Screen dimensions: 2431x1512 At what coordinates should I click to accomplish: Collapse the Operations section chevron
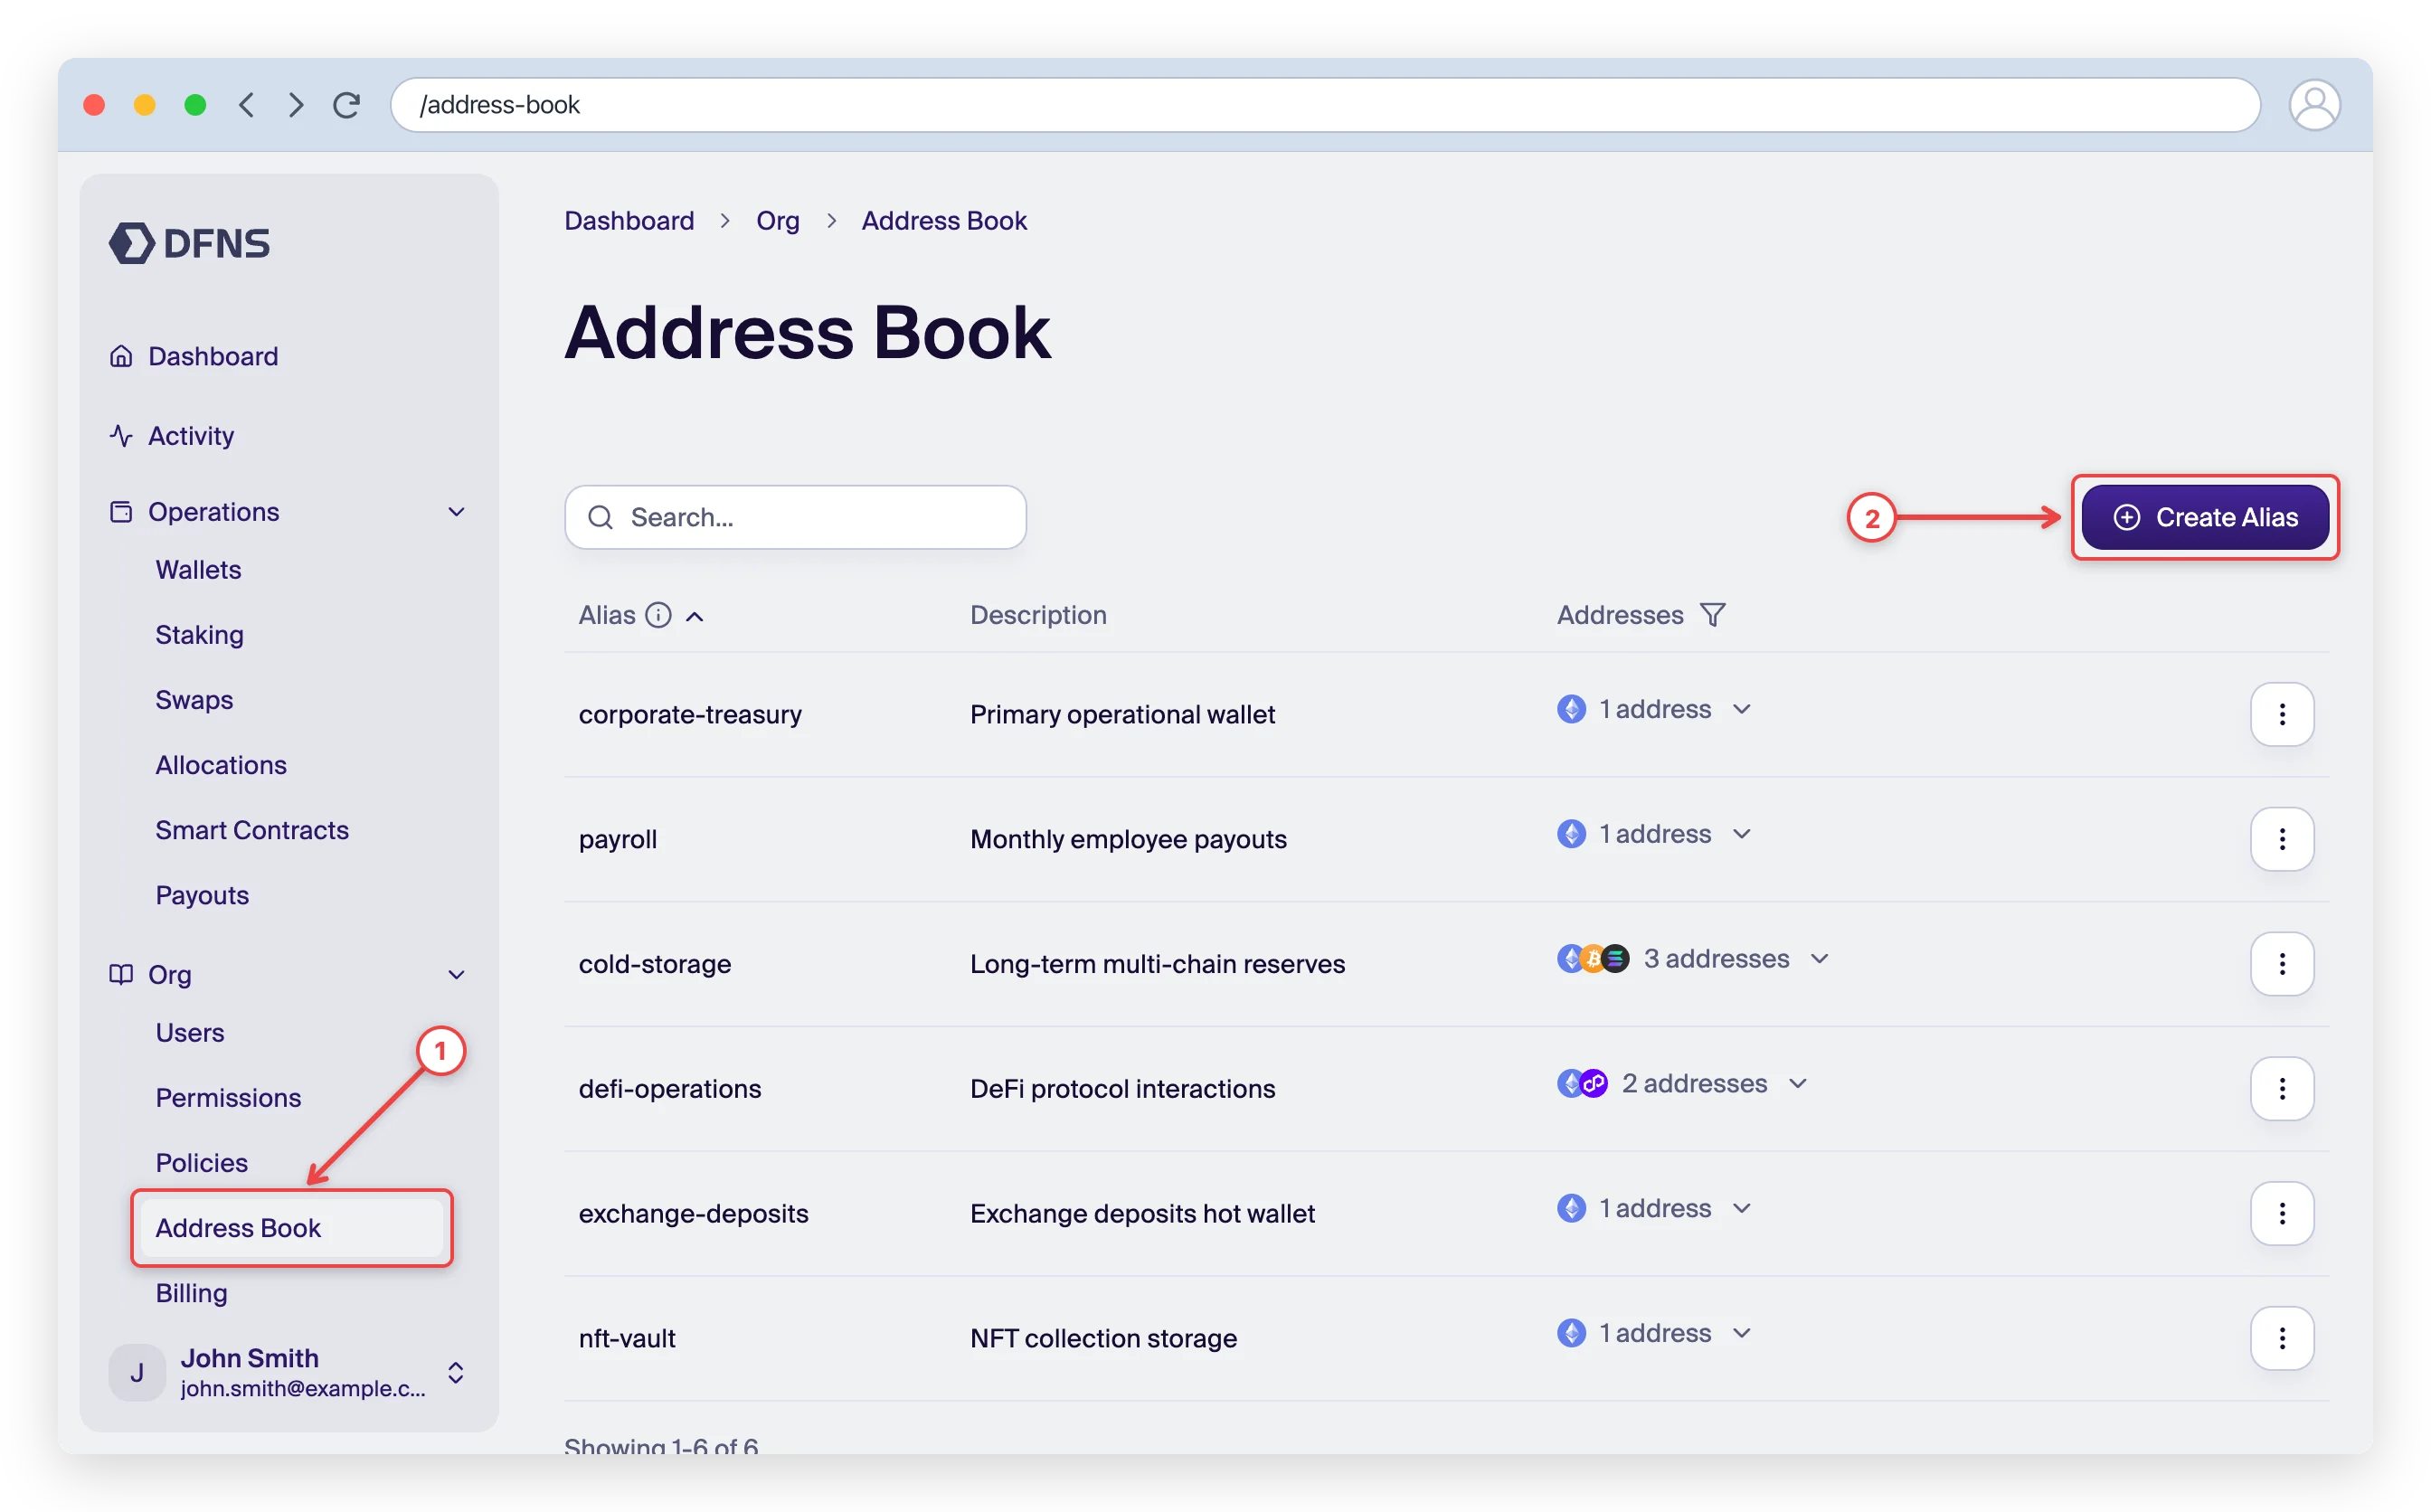click(456, 512)
